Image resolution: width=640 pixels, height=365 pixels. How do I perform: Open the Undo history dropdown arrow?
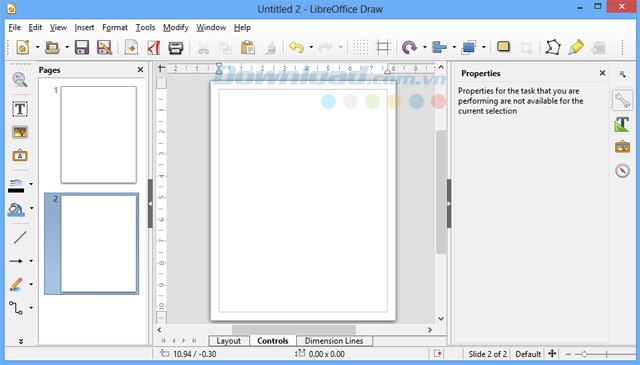coord(311,47)
